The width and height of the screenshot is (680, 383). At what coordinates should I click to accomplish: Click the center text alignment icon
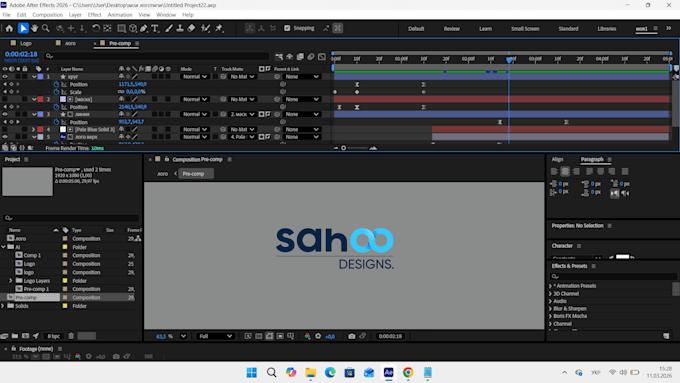(565, 172)
